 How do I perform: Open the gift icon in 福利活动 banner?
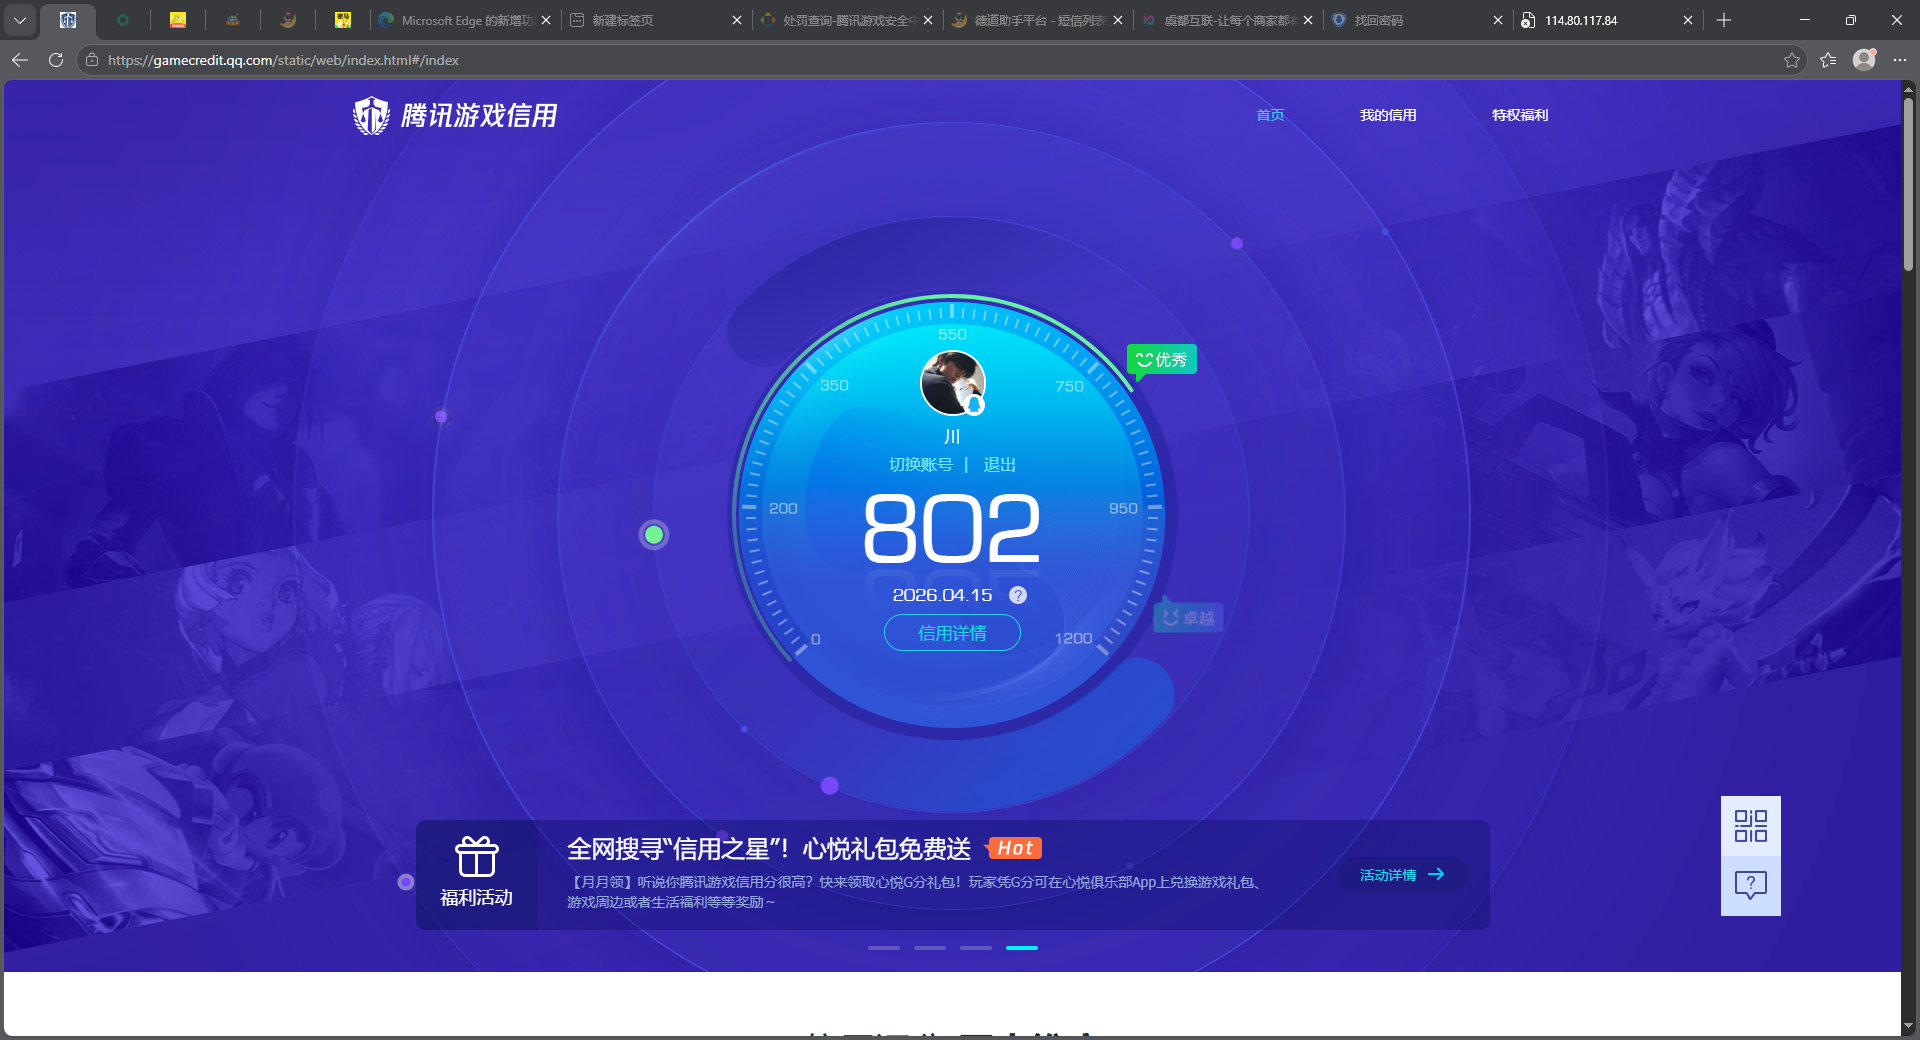[x=477, y=856]
